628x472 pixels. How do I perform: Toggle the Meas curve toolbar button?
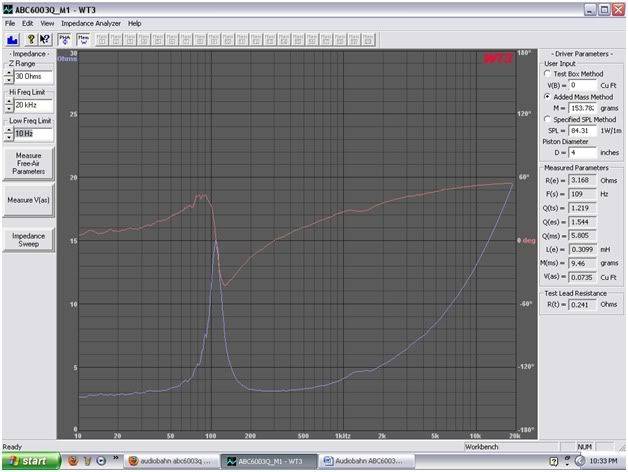click(x=83, y=40)
